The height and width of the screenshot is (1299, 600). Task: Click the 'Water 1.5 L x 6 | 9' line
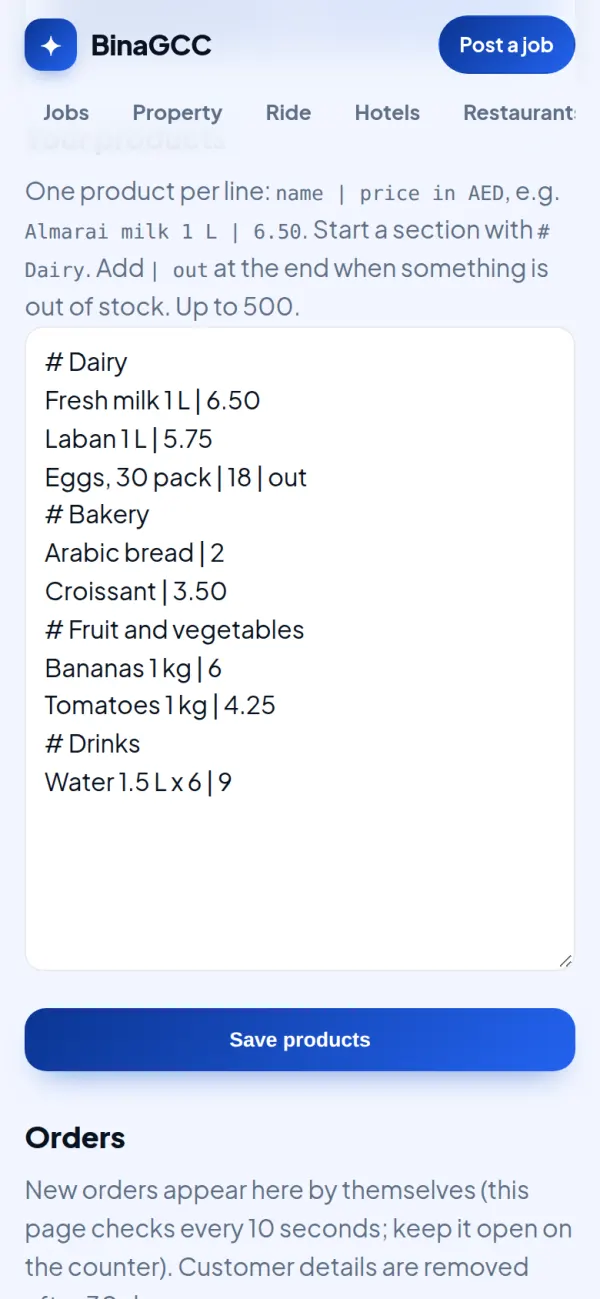pos(139,782)
